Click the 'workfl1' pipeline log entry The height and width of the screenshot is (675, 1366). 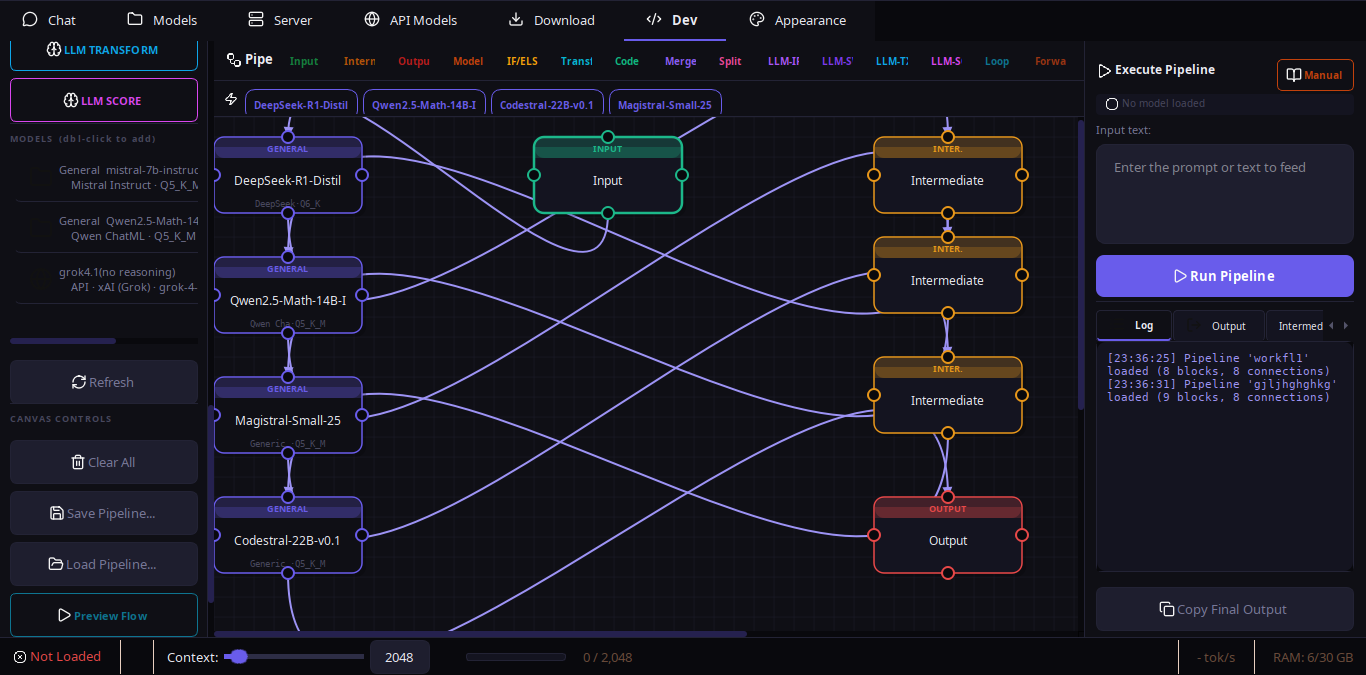point(1218,364)
